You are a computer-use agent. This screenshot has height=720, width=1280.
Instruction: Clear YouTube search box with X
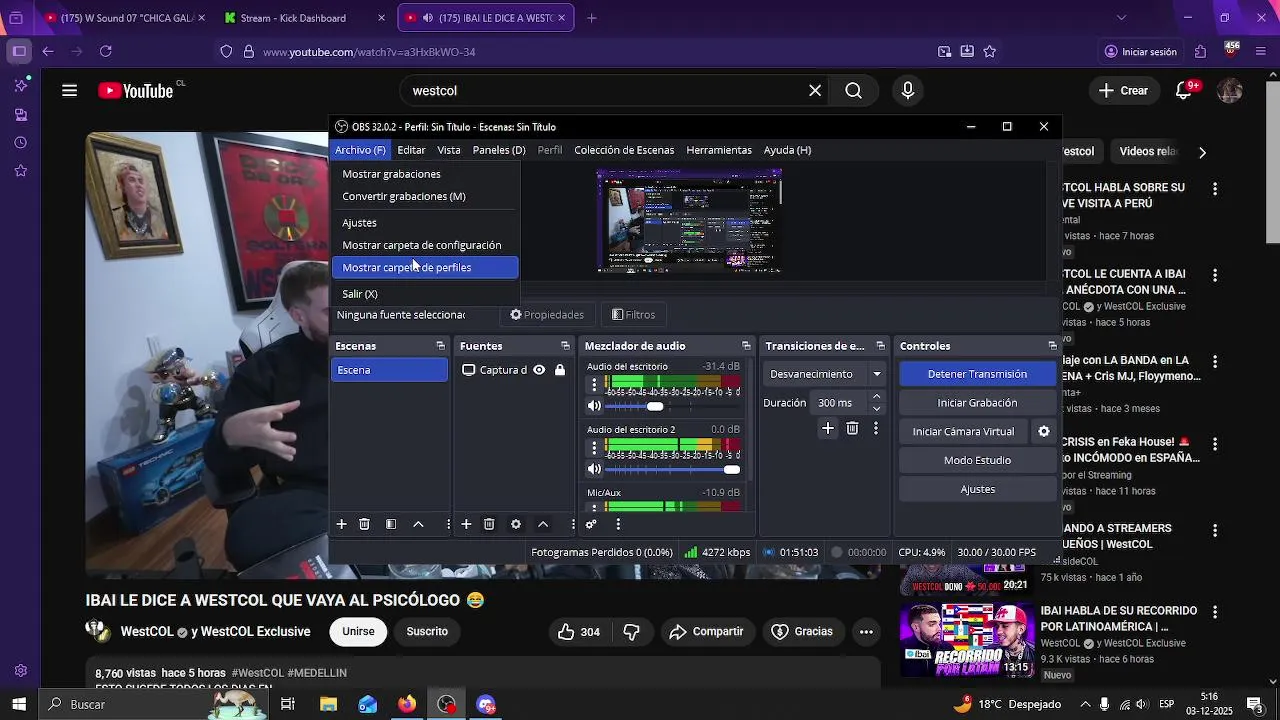(815, 91)
